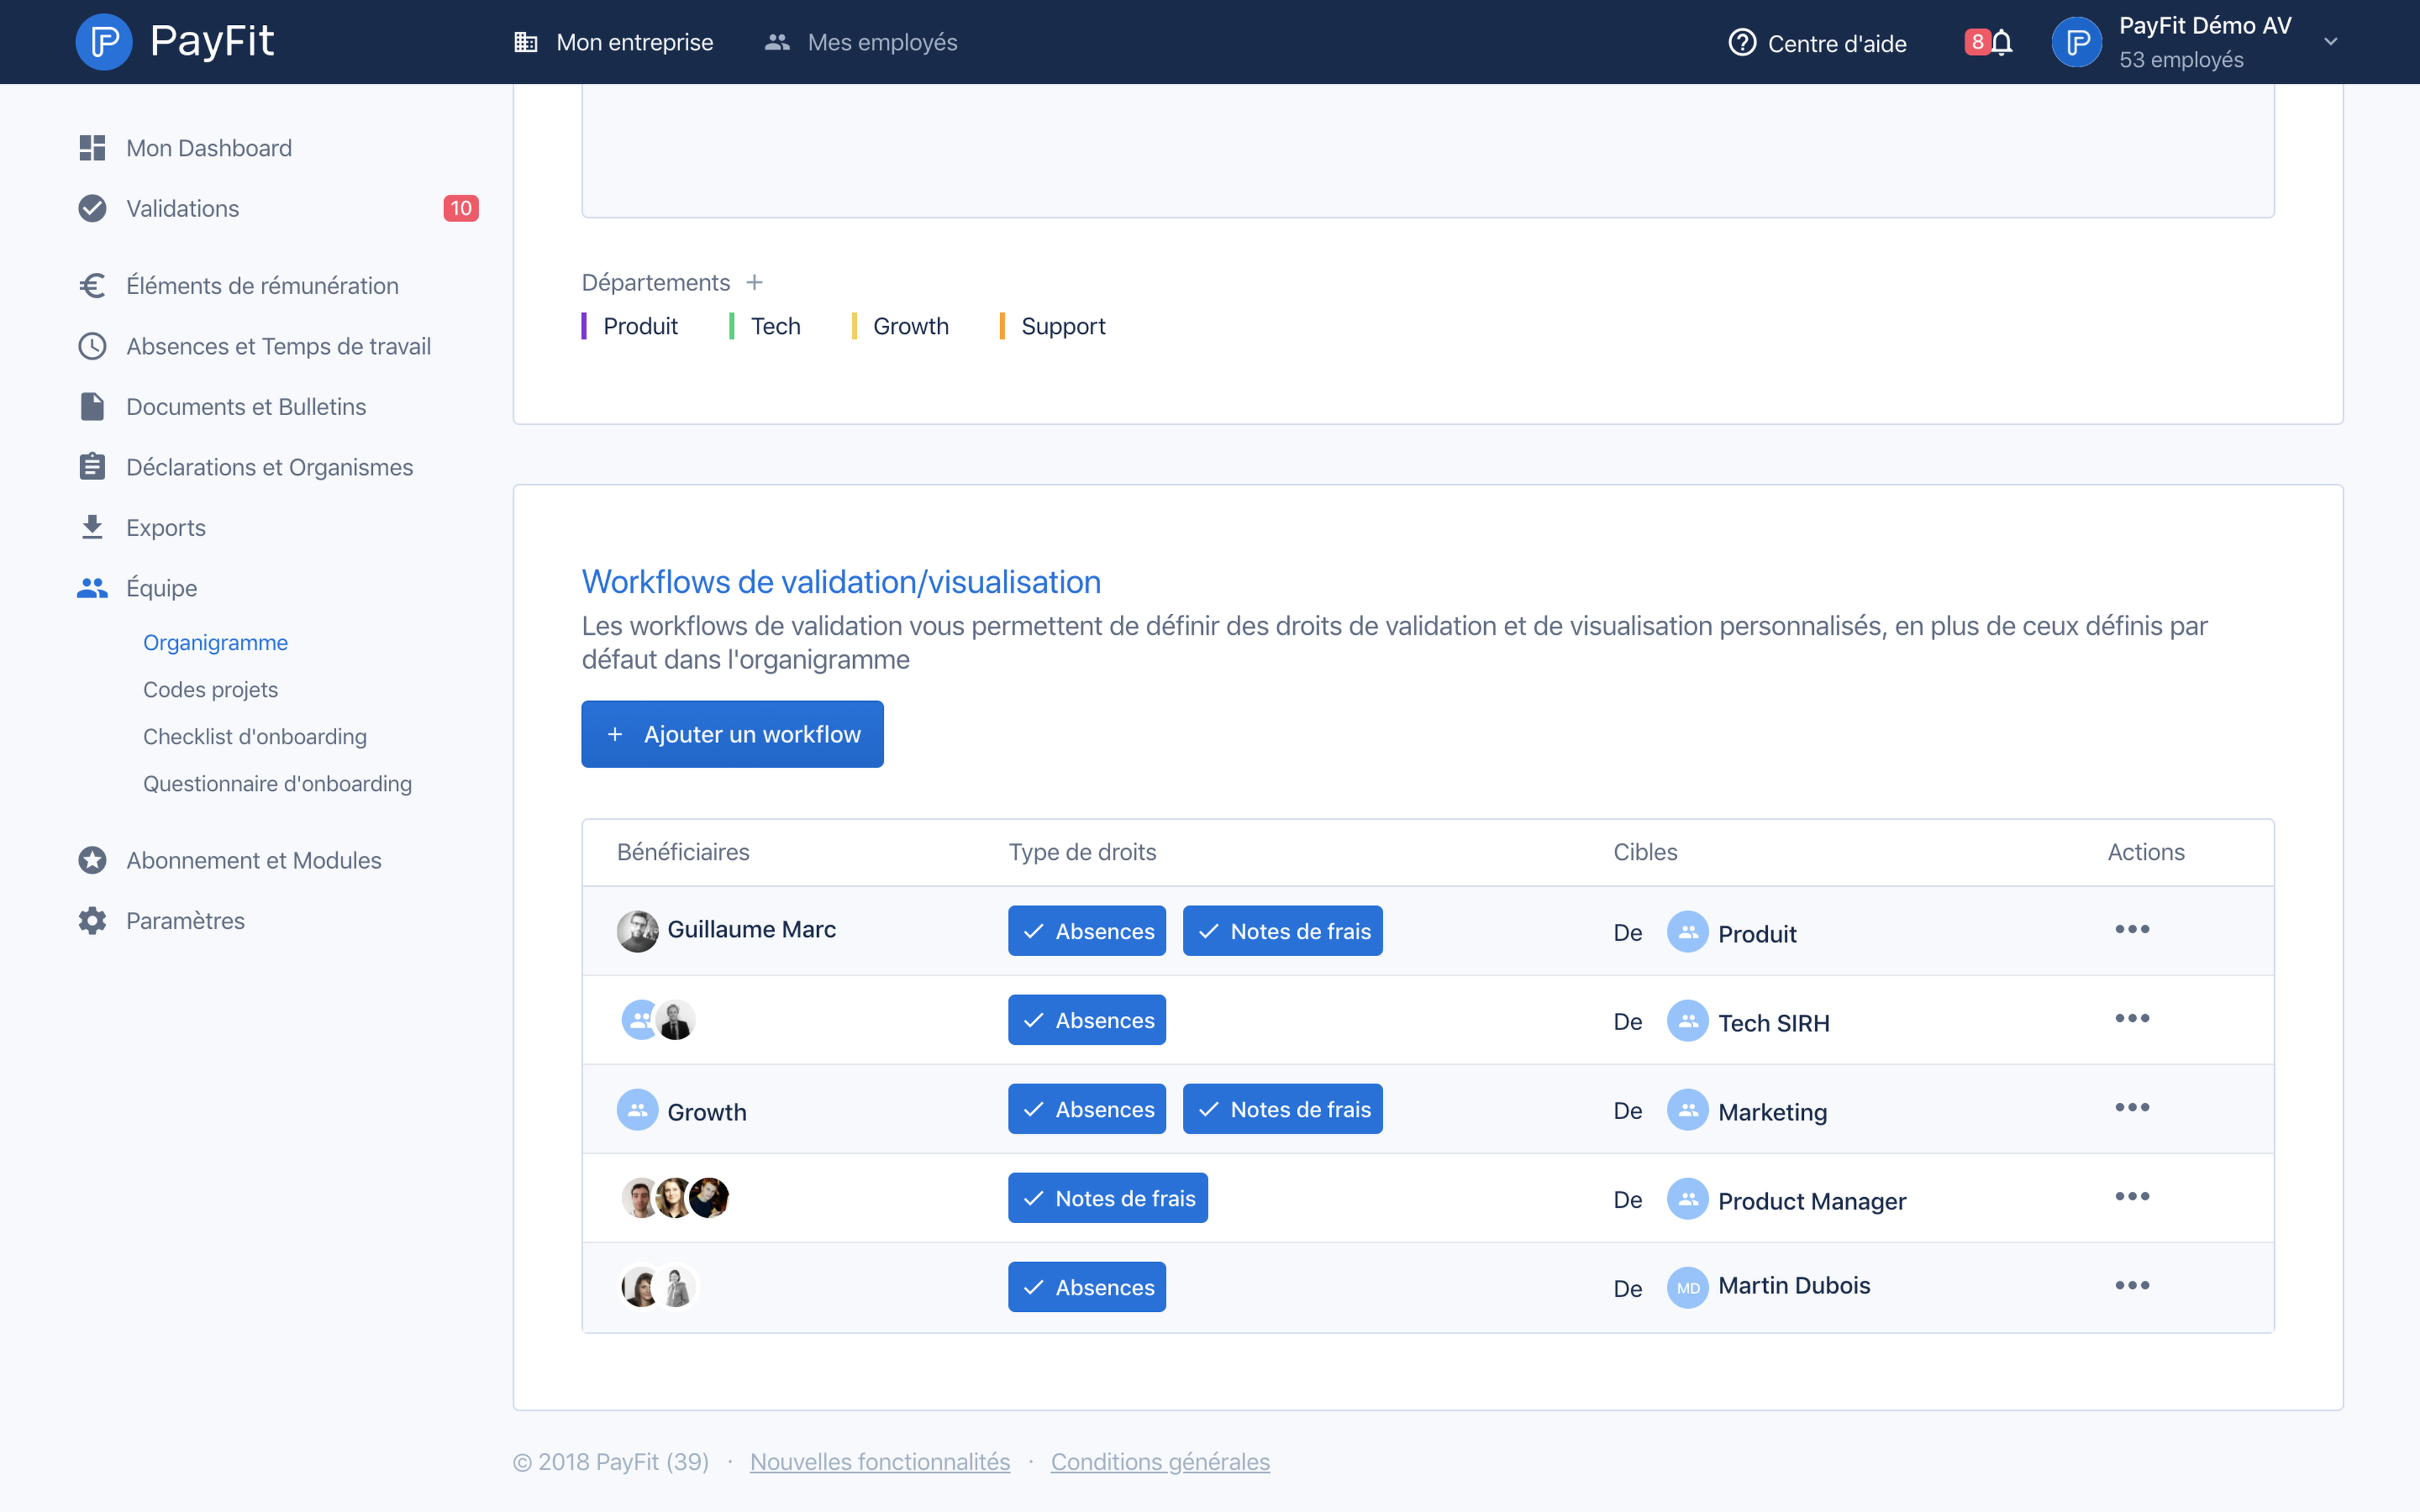2420x1512 pixels.
Task: Open Éléments de rémunération with the euro icon
Action: click(92, 285)
